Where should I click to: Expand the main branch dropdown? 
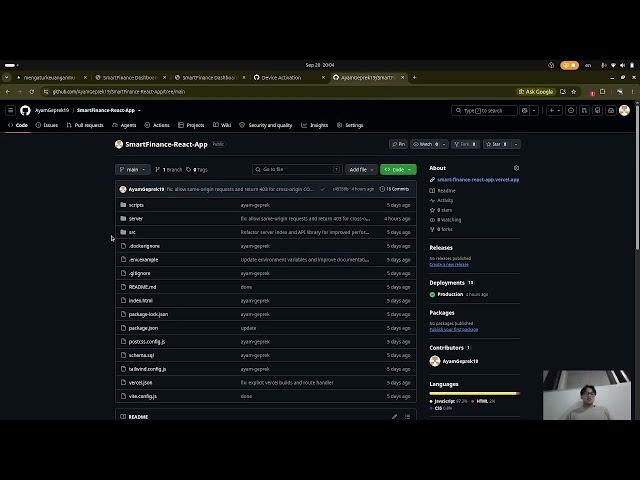point(133,169)
